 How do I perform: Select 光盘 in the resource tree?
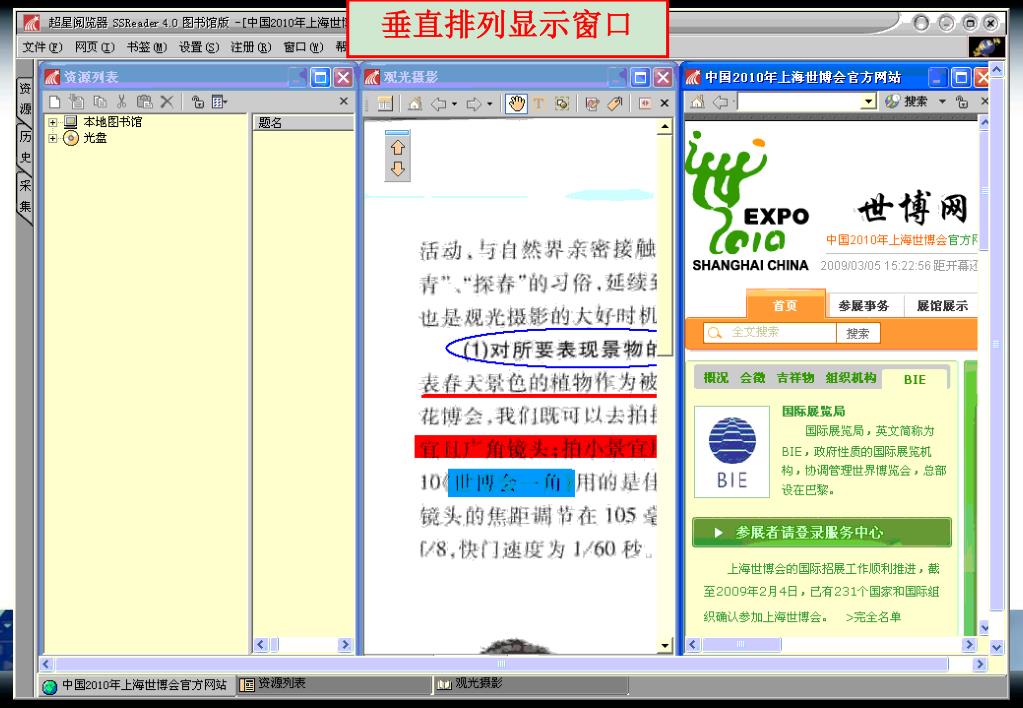pos(95,138)
